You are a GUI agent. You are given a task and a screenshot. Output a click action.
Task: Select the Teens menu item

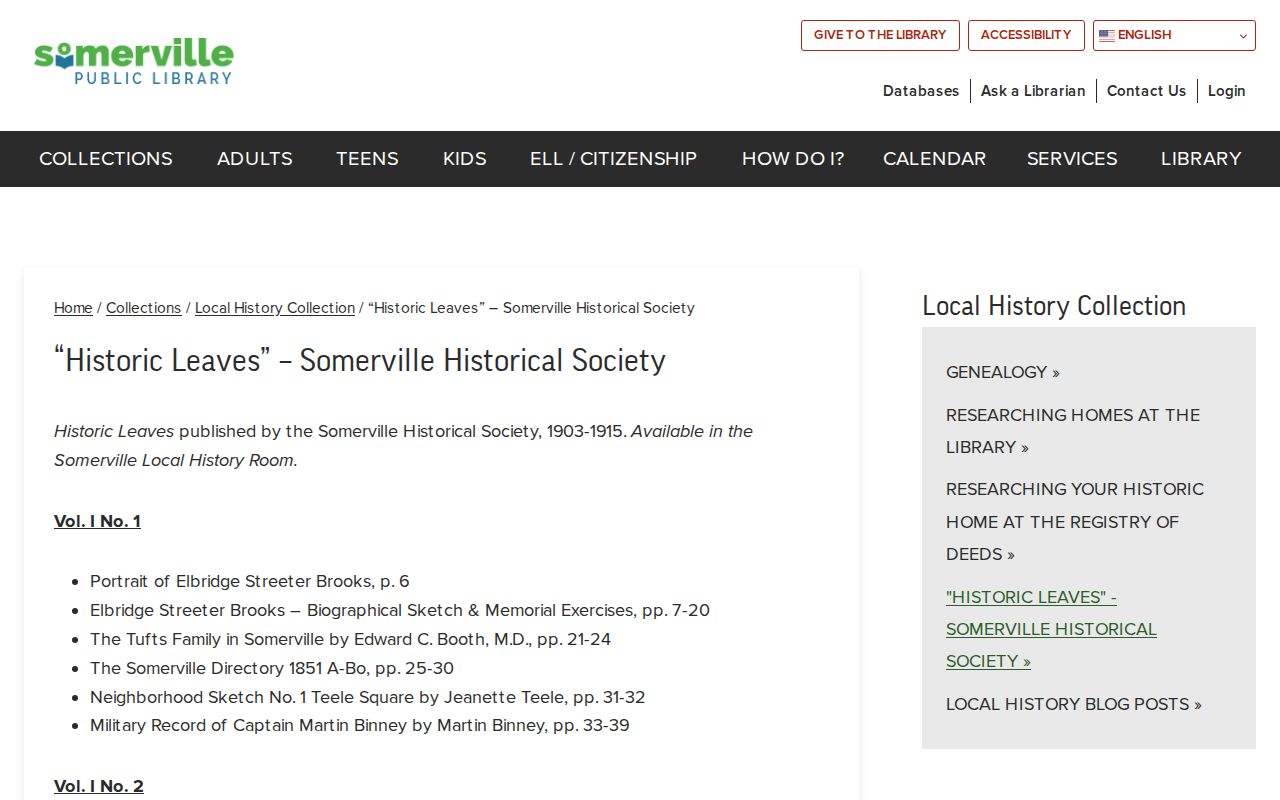point(367,159)
